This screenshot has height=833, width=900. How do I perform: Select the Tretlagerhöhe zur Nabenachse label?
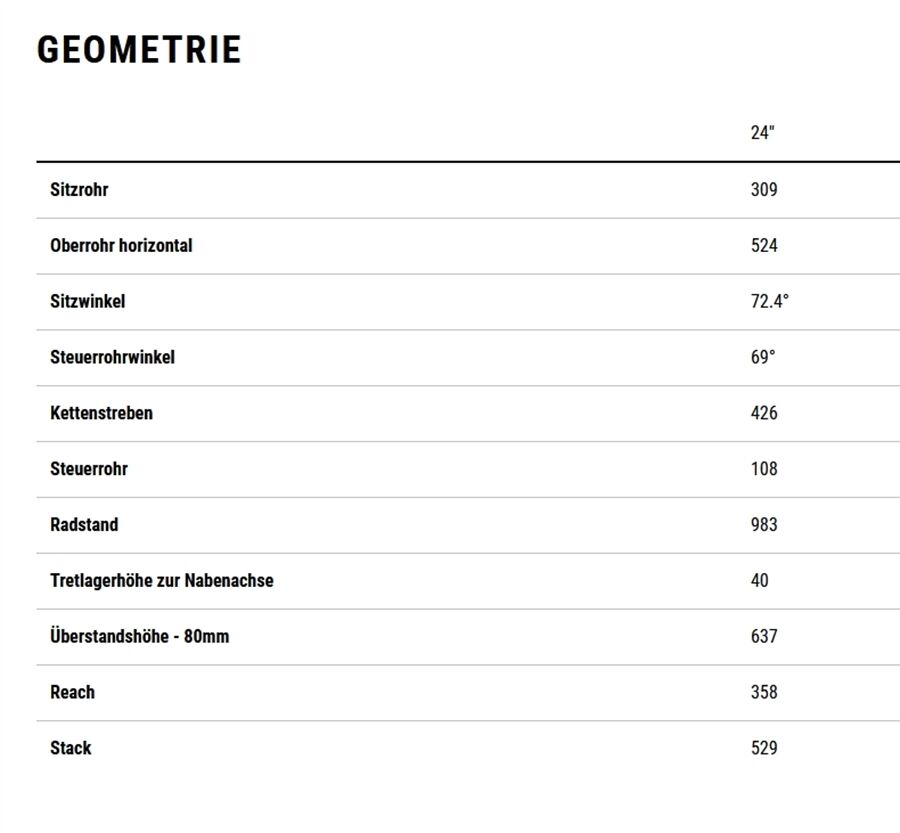[161, 581]
